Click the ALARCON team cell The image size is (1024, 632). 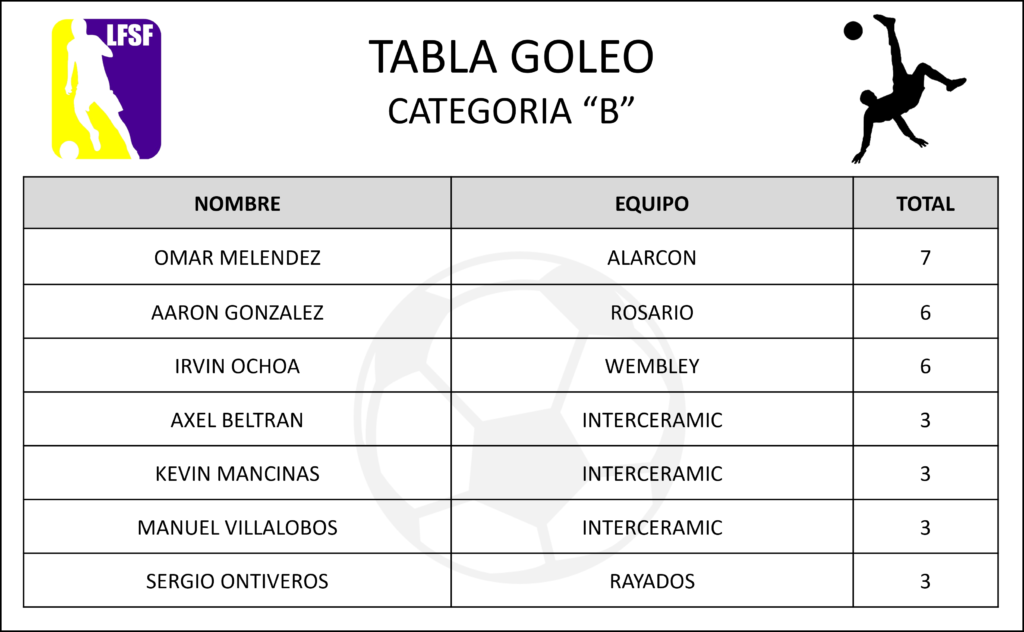coord(652,257)
